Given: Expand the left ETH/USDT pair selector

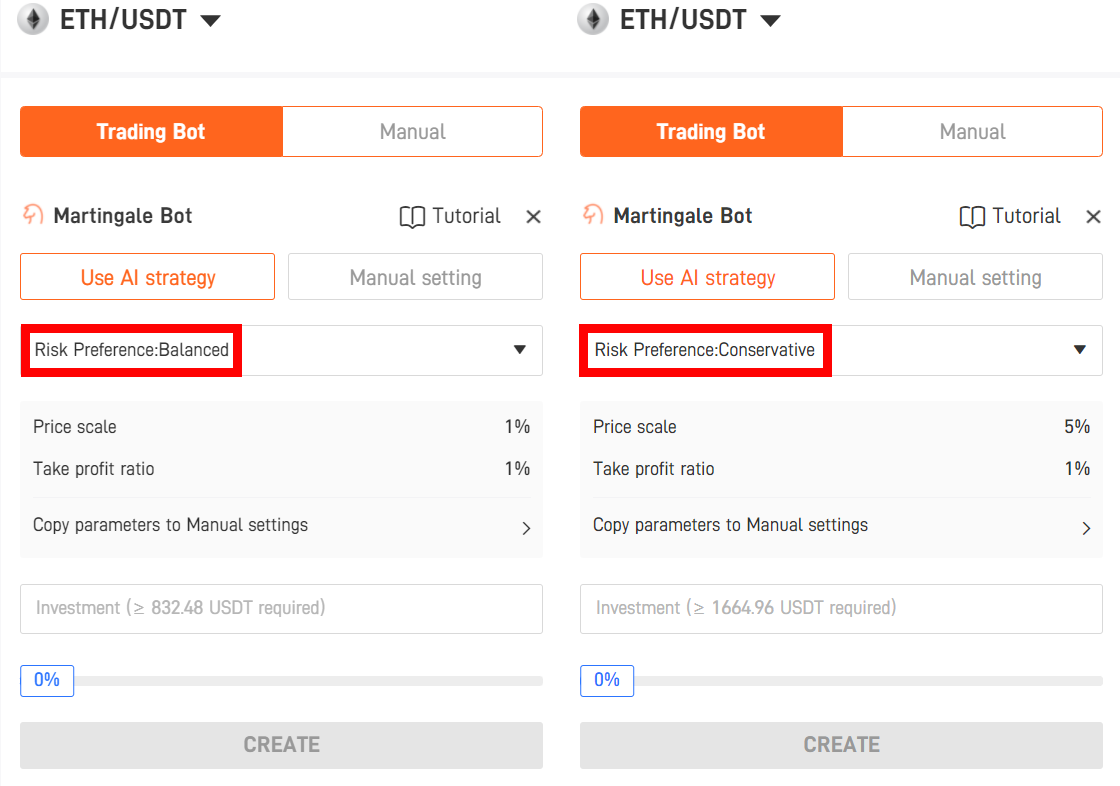Looking at the screenshot, I should tap(211, 19).
